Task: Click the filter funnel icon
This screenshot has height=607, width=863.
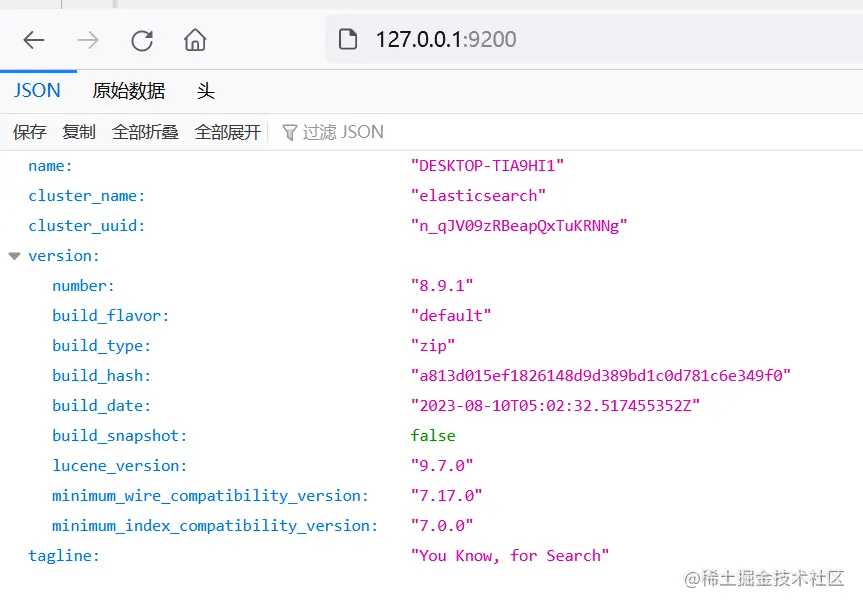Action: 290,133
